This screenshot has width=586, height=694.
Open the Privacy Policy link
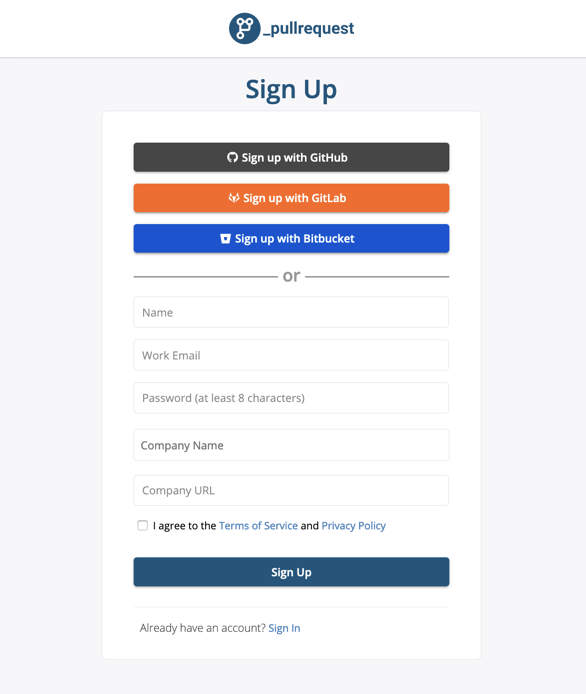[x=354, y=526]
